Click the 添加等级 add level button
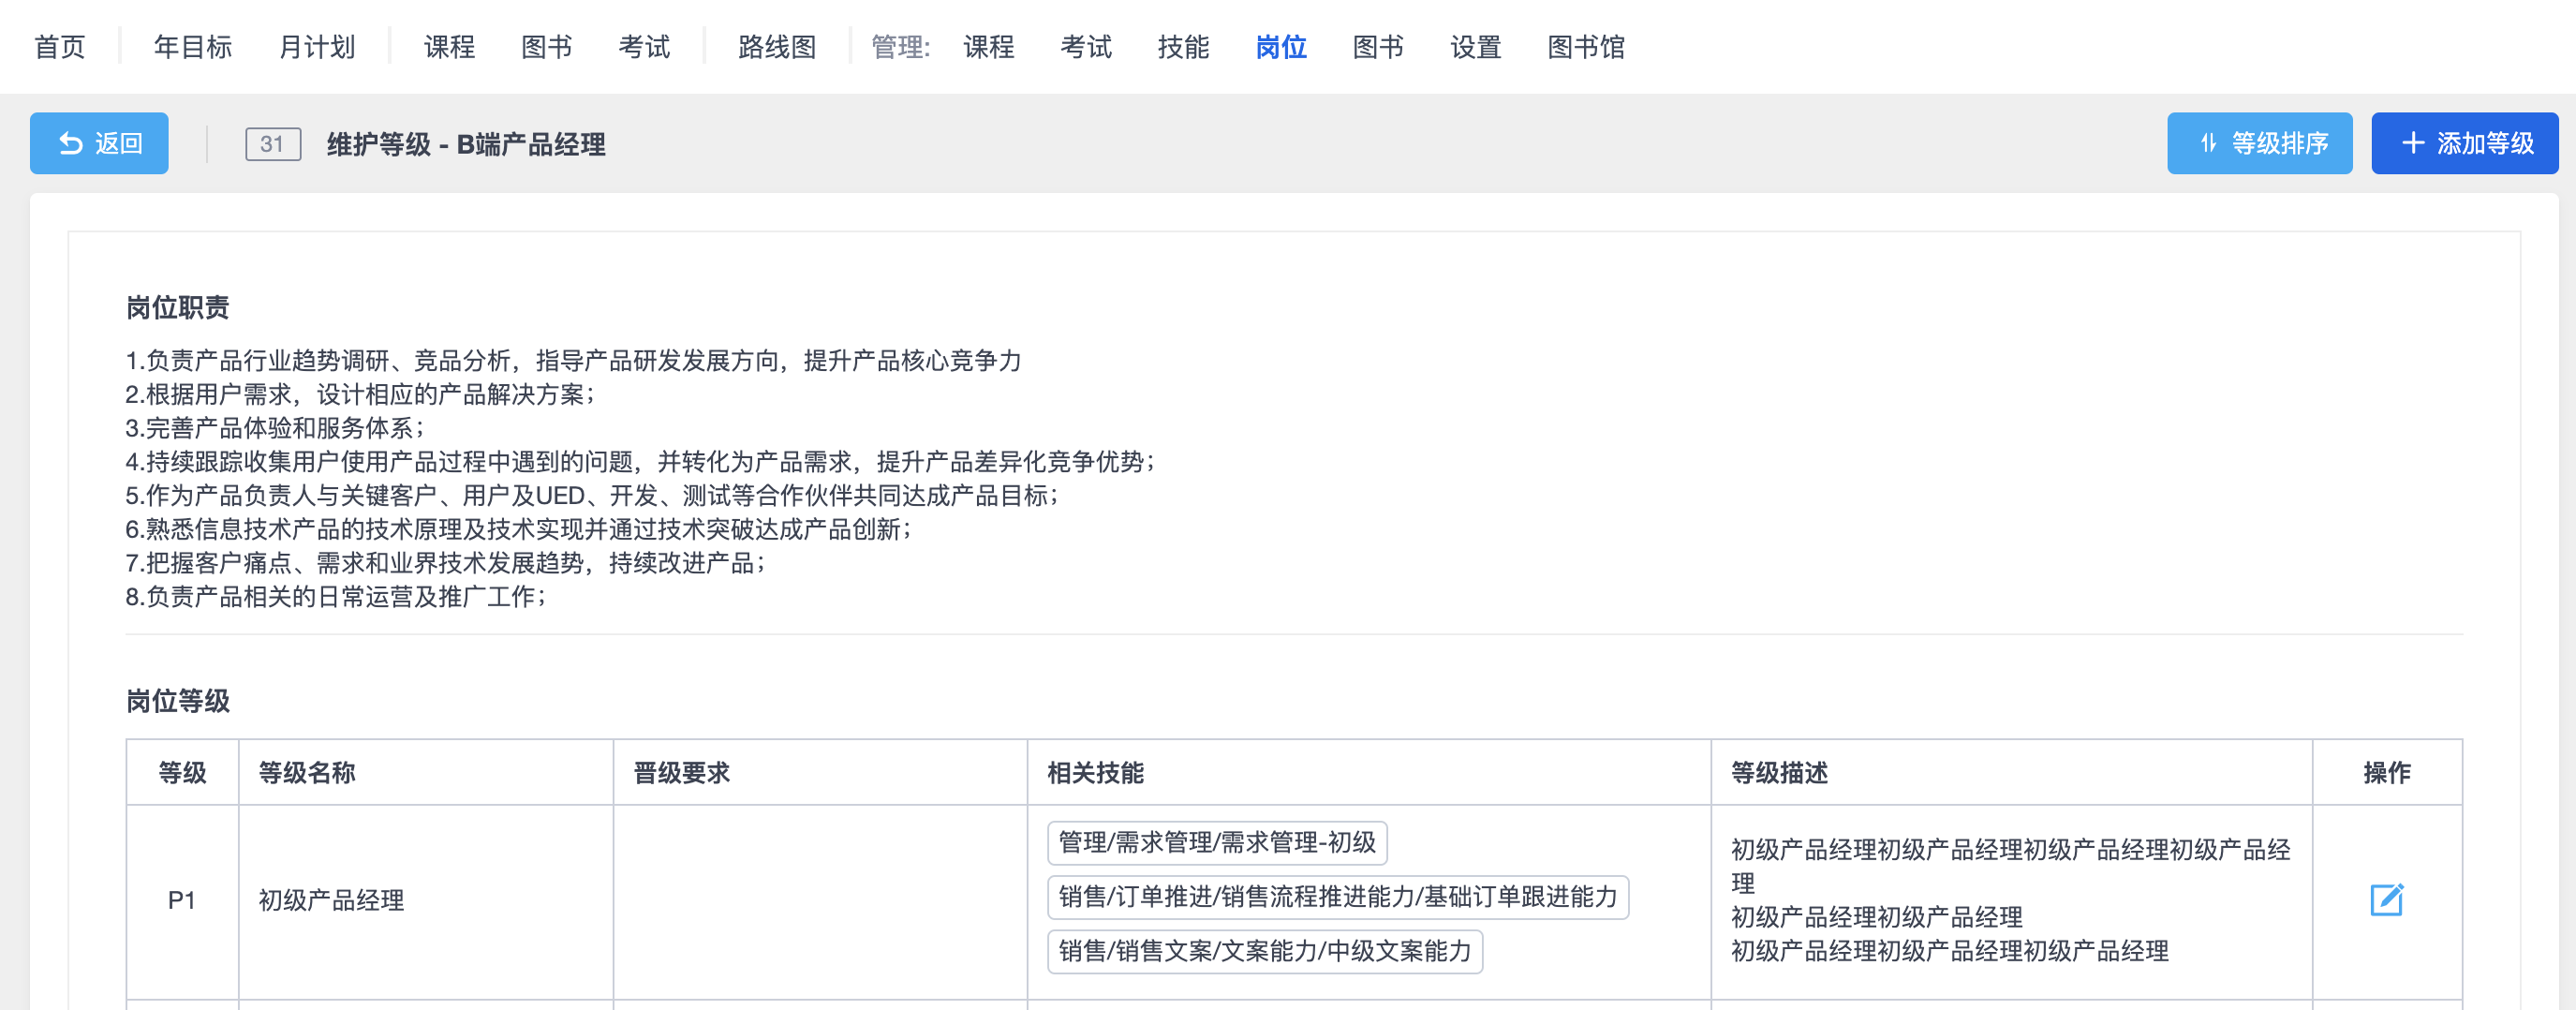2576x1010 pixels. pos(2464,143)
